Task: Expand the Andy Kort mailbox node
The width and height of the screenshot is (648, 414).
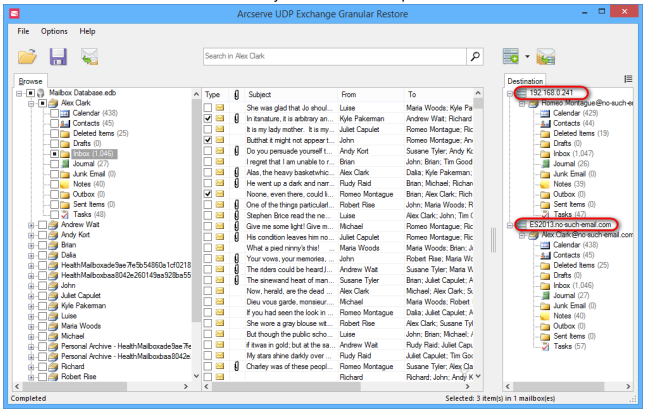Action: click(31, 235)
